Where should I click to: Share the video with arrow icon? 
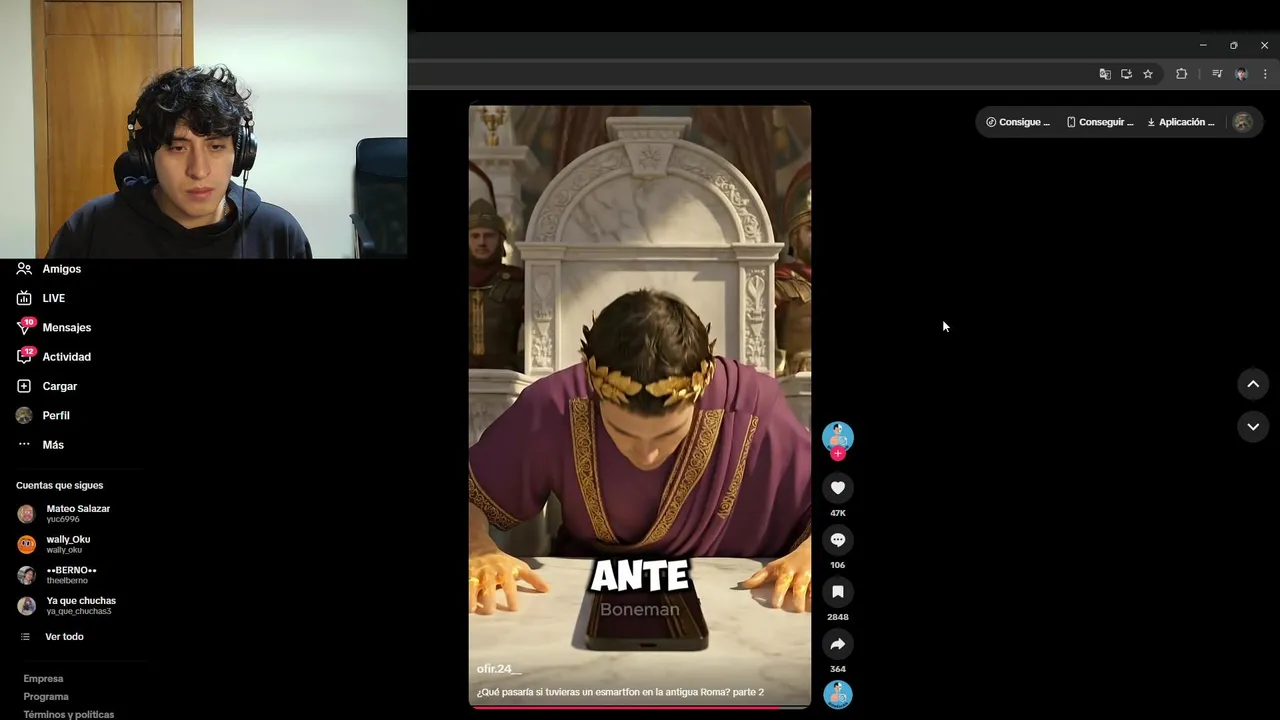pyautogui.click(x=838, y=644)
